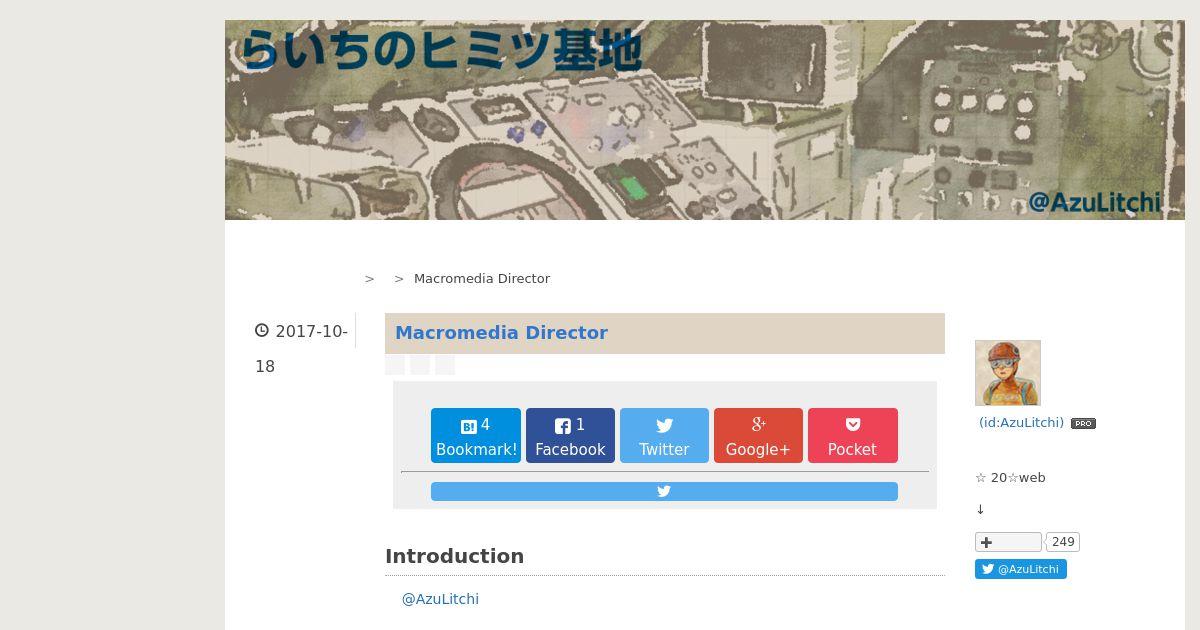Screen dimensions: 1200x630
Task: Click the wide Twitter follow bar
Action: 664,491
